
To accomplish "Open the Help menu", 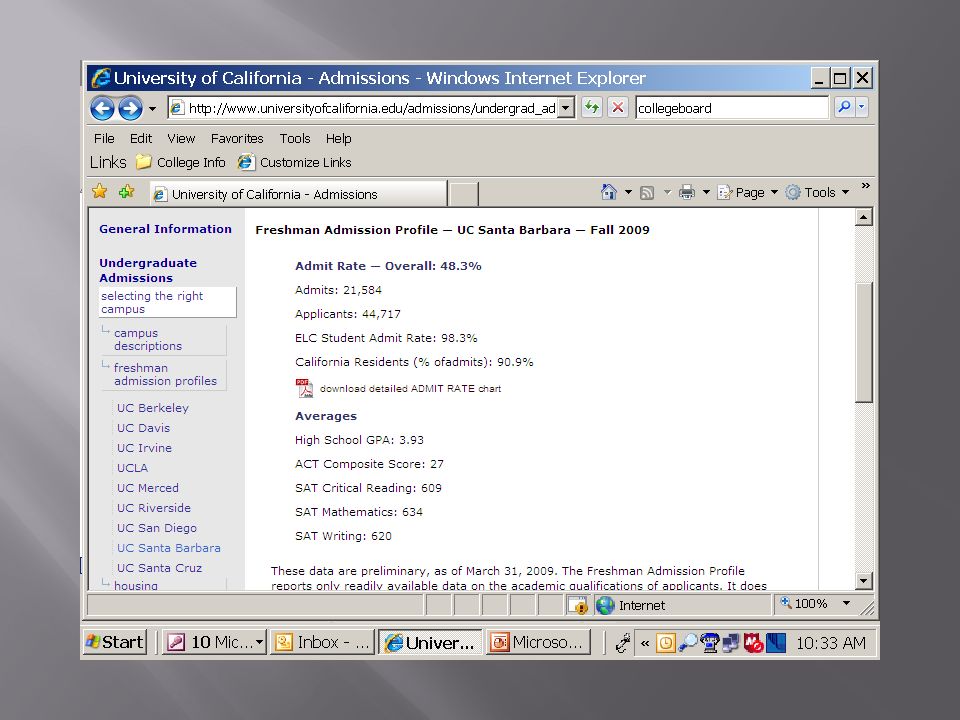I will click(339, 138).
